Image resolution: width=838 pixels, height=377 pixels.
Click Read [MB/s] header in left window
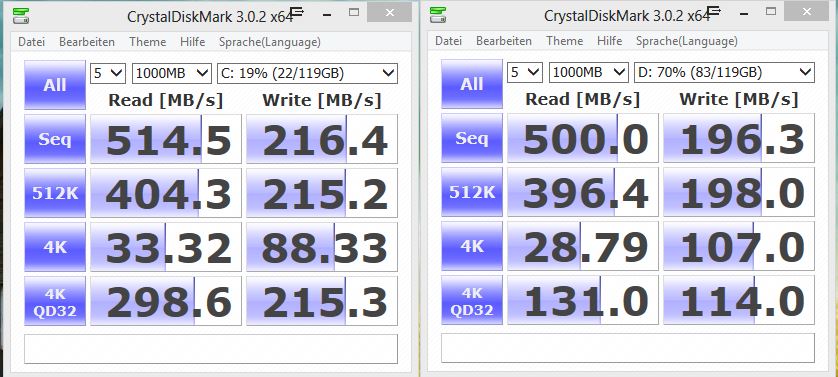pyautogui.click(x=165, y=100)
